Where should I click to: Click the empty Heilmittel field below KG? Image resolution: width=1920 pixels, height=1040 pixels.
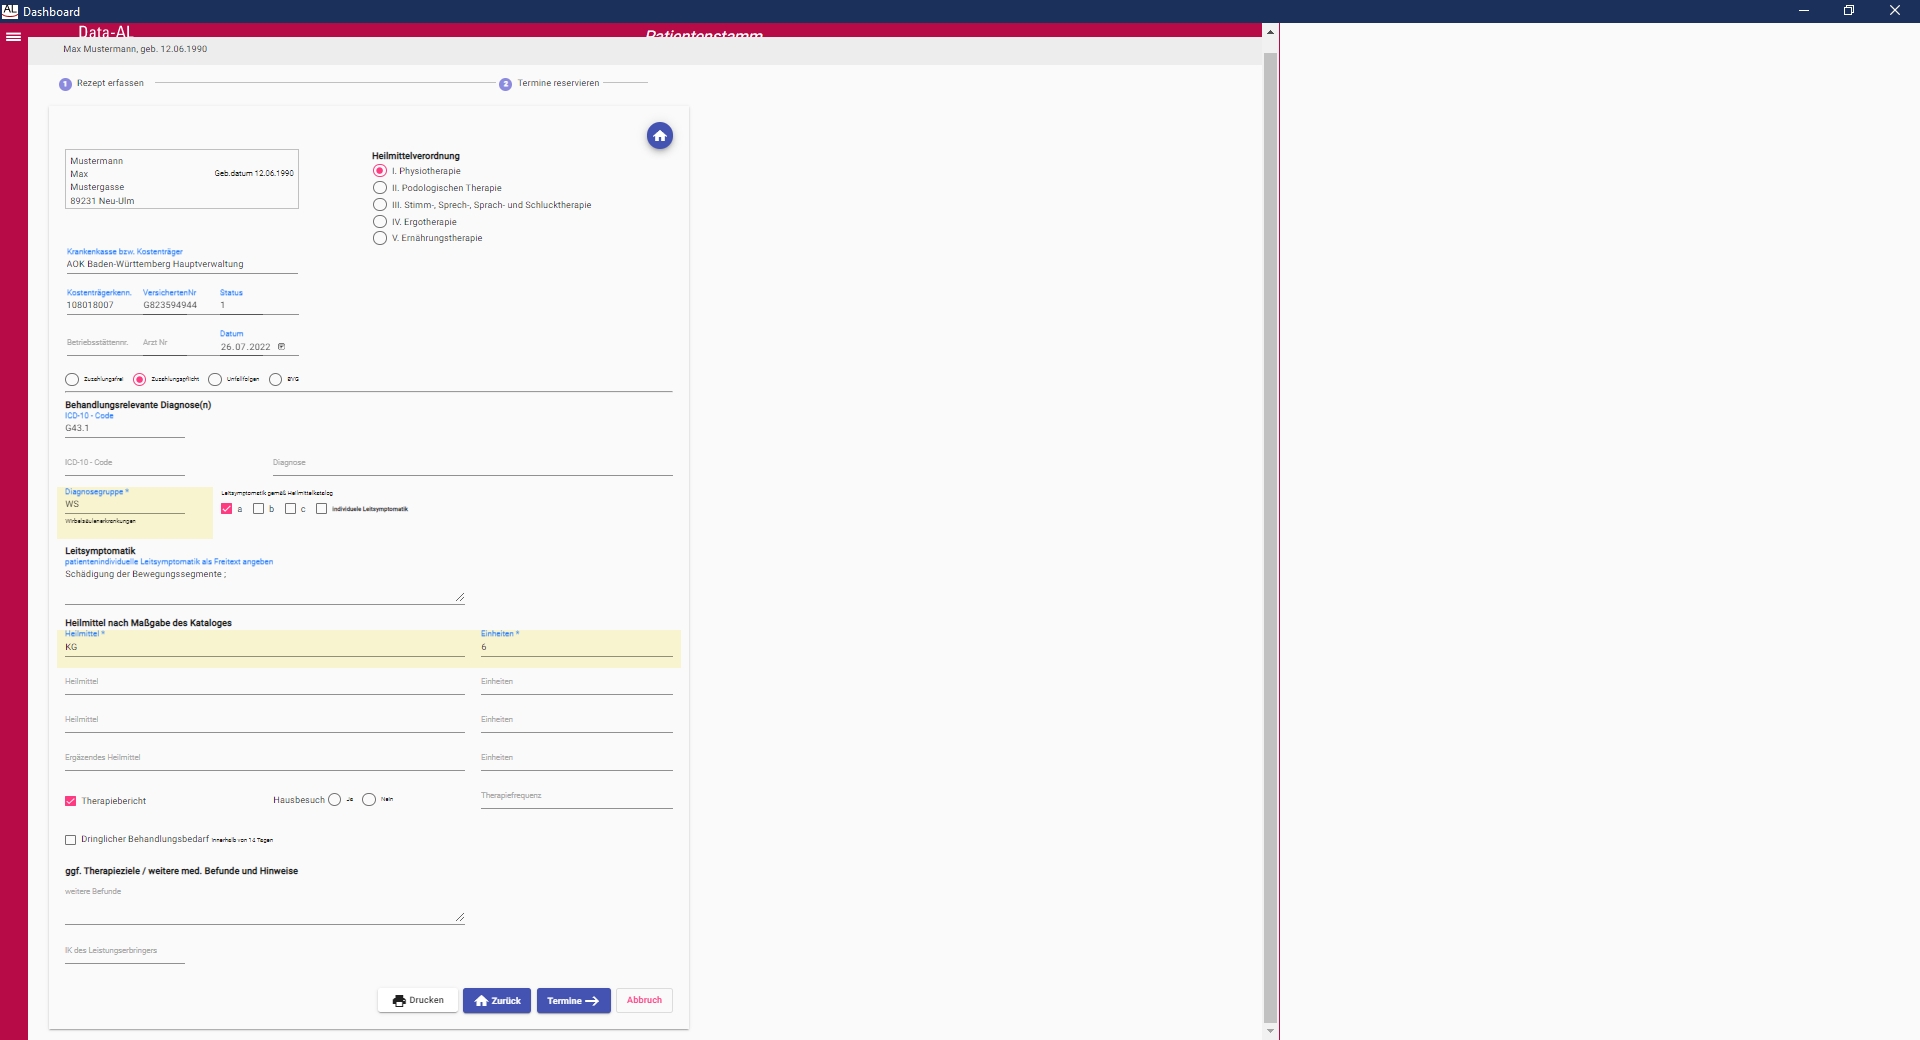pos(265,684)
